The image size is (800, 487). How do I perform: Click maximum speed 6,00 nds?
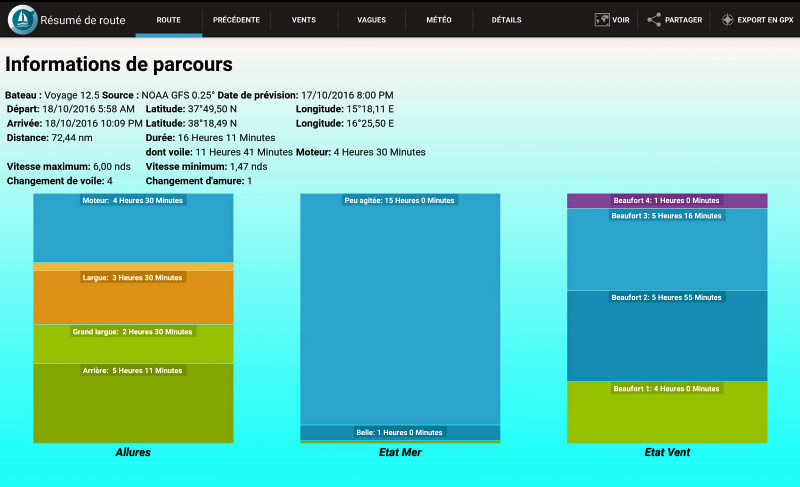(x=112, y=167)
